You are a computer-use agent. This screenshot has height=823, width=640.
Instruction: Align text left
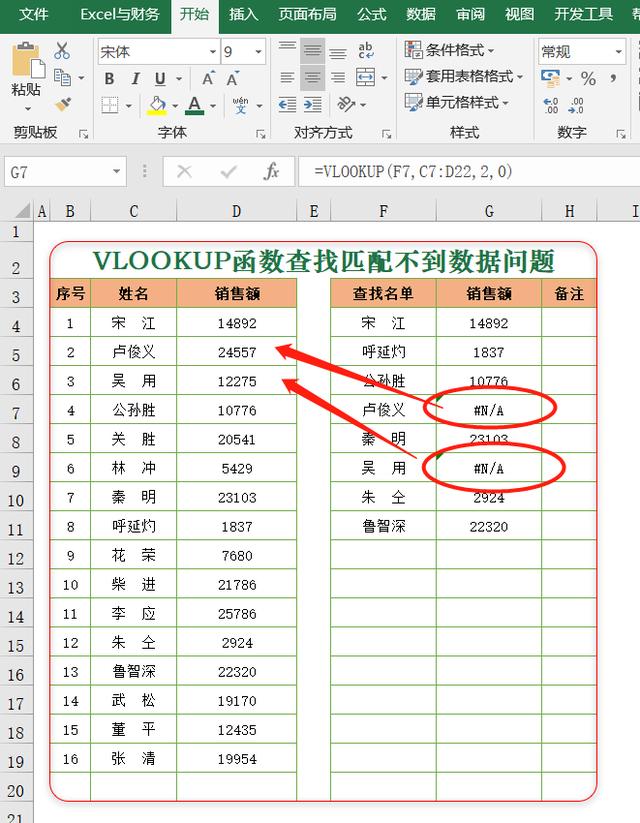(x=287, y=78)
